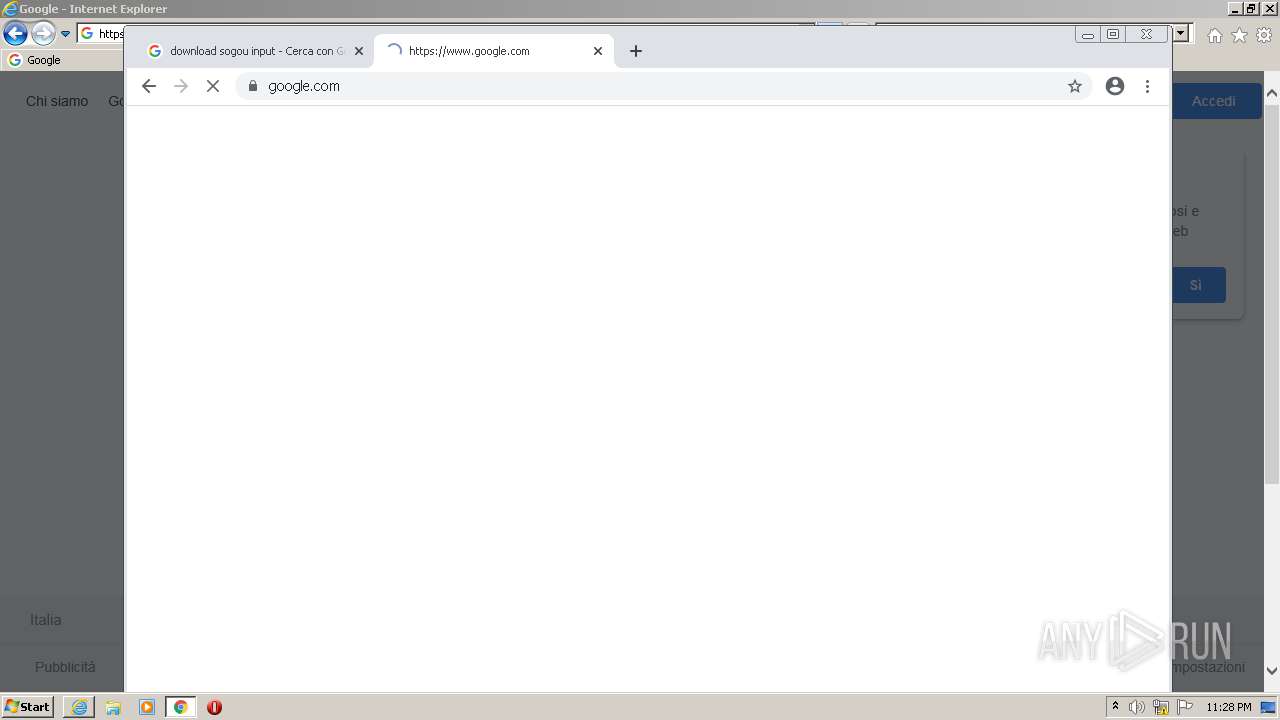Screen dimensions: 1280x720
Task: Open a new Chrome tab
Action: (x=636, y=51)
